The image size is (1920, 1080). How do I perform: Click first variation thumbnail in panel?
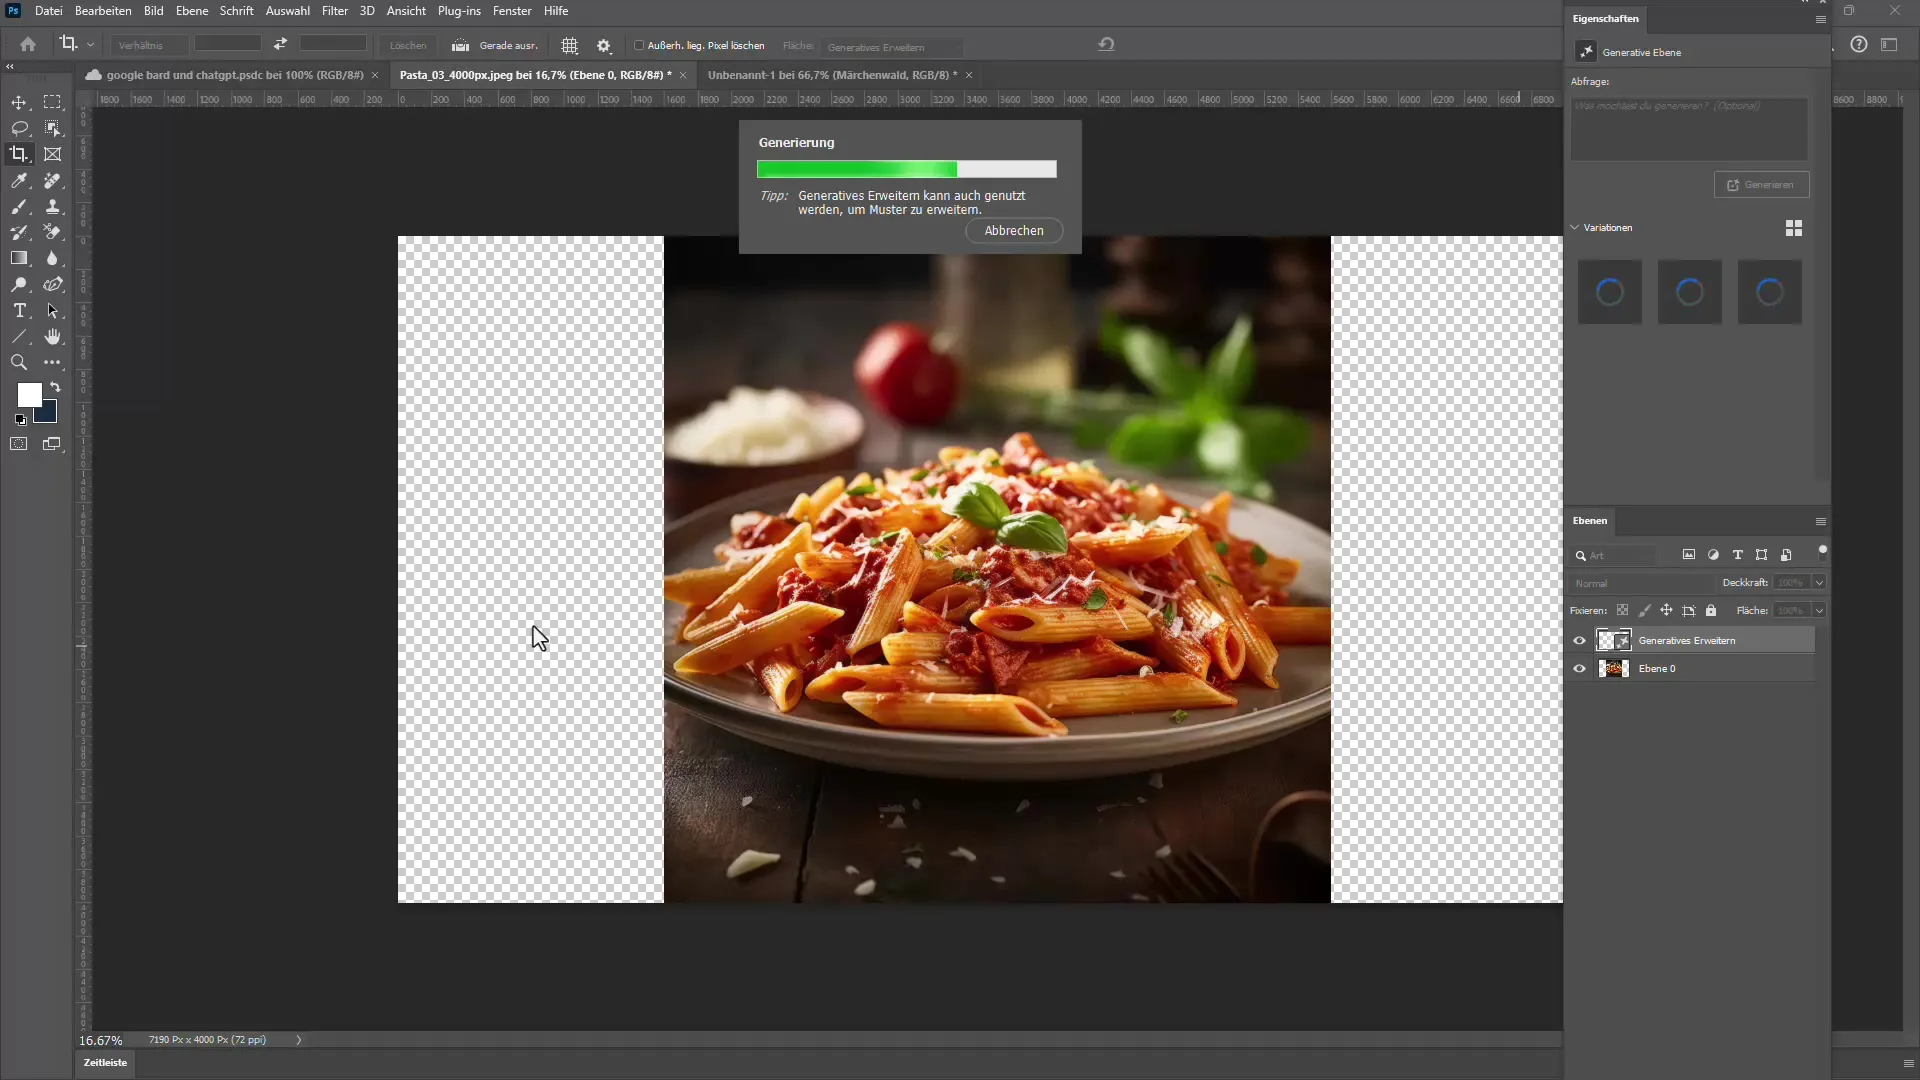pos(1609,290)
